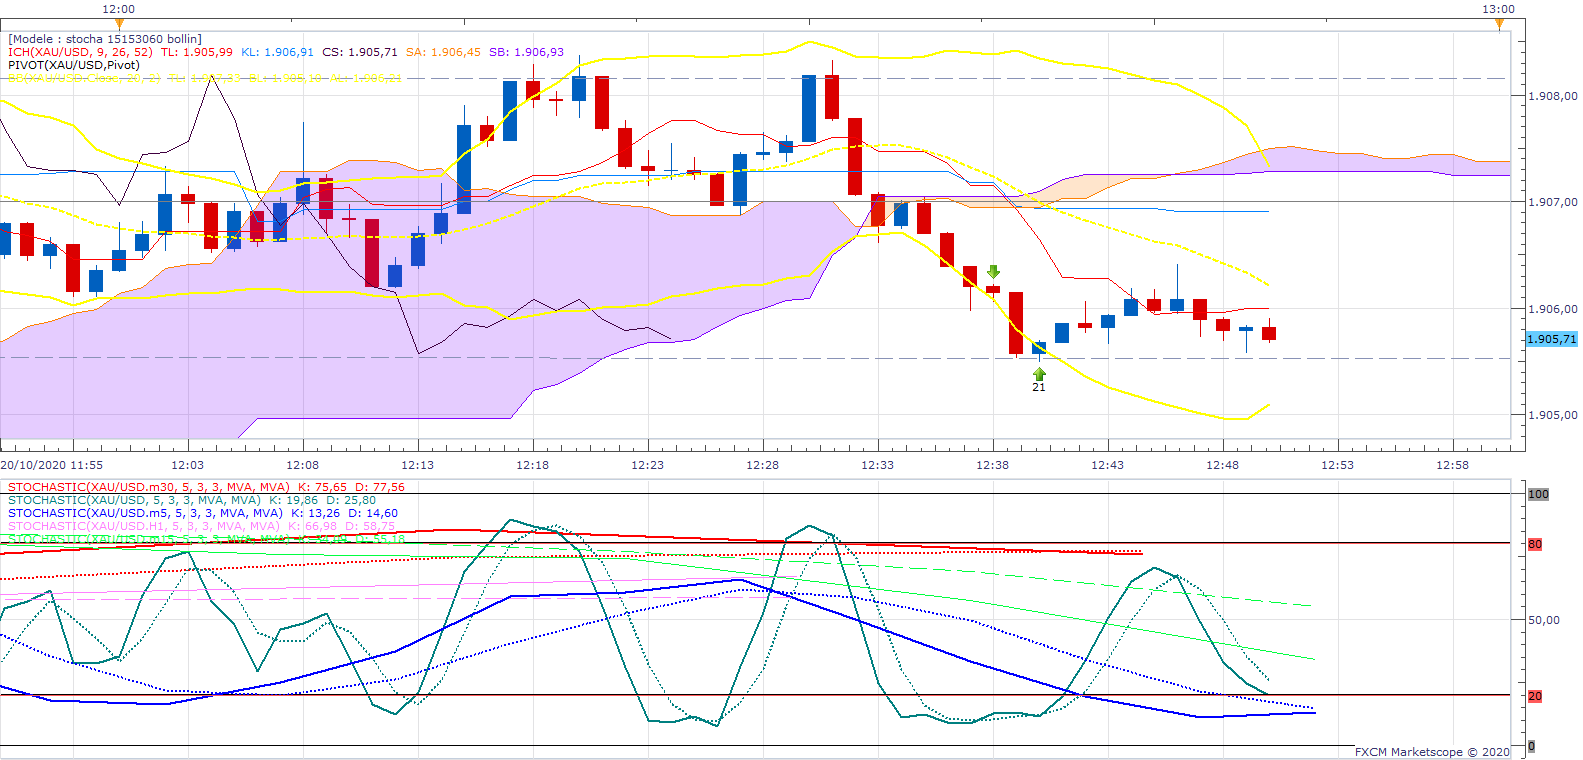
Task: Click the 12:00 label on the top ruler
Action: pyautogui.click(x=119, y=9)
